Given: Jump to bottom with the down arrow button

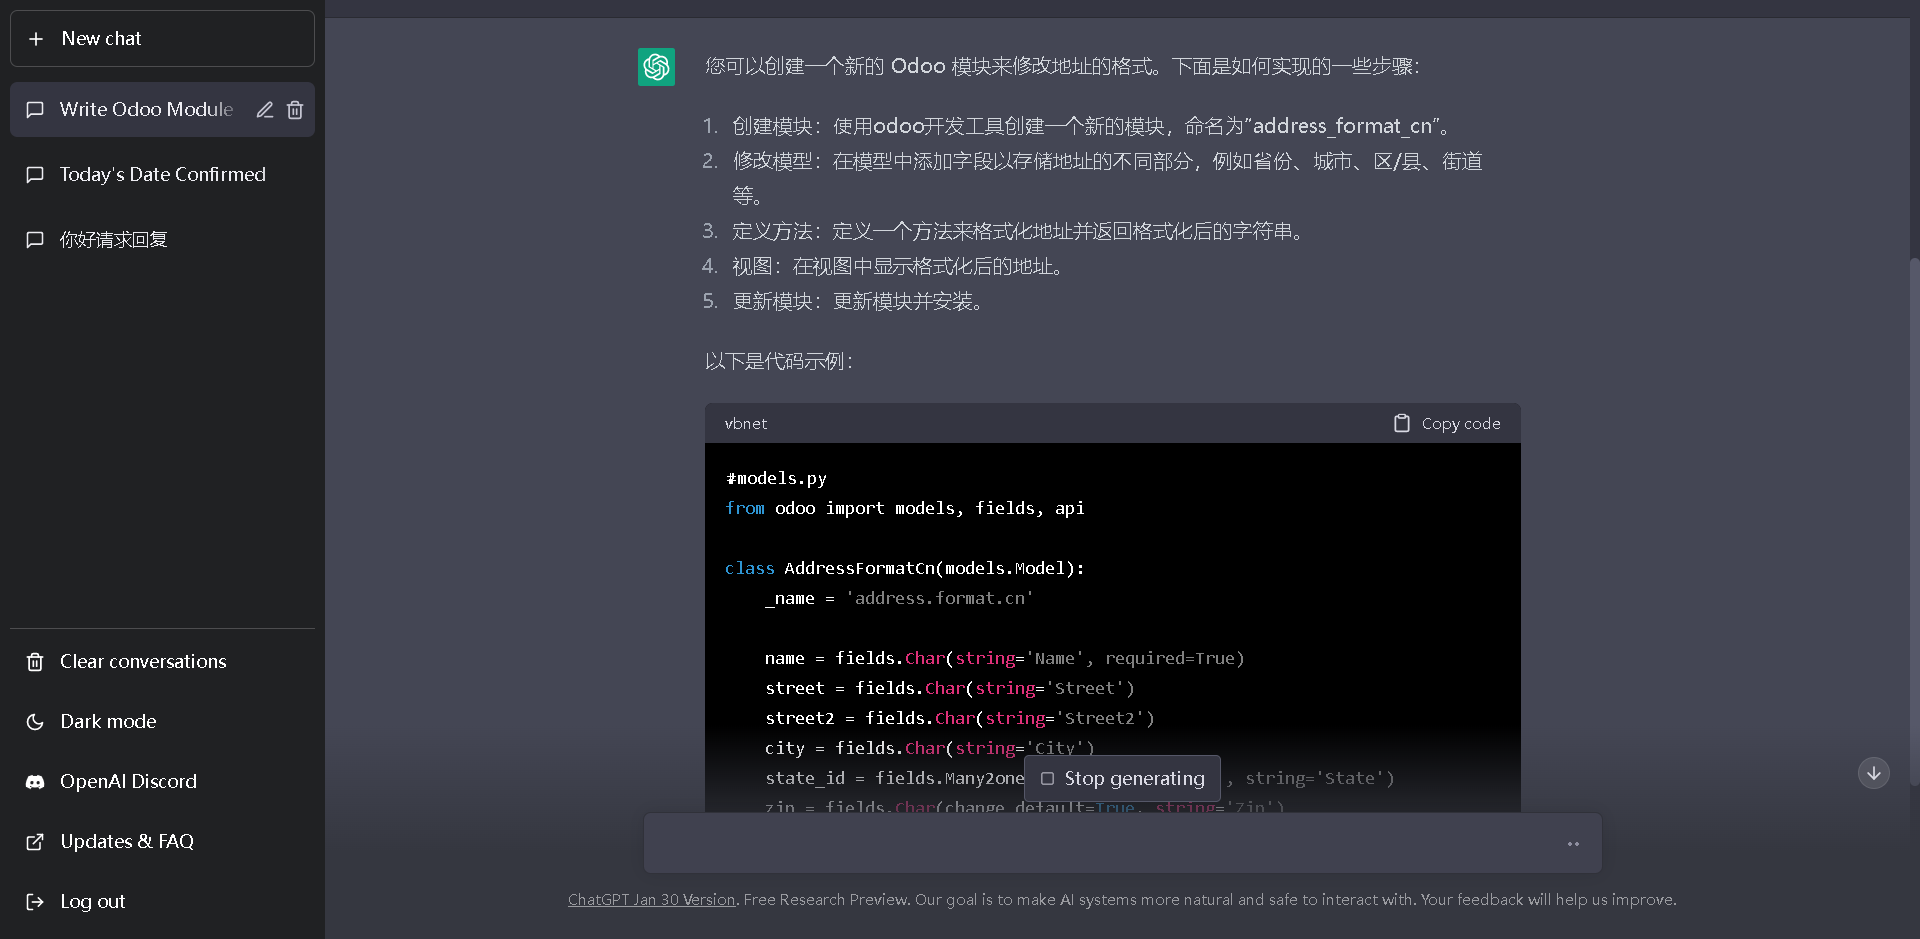Looking at the screenshot, I should 1874,773.
